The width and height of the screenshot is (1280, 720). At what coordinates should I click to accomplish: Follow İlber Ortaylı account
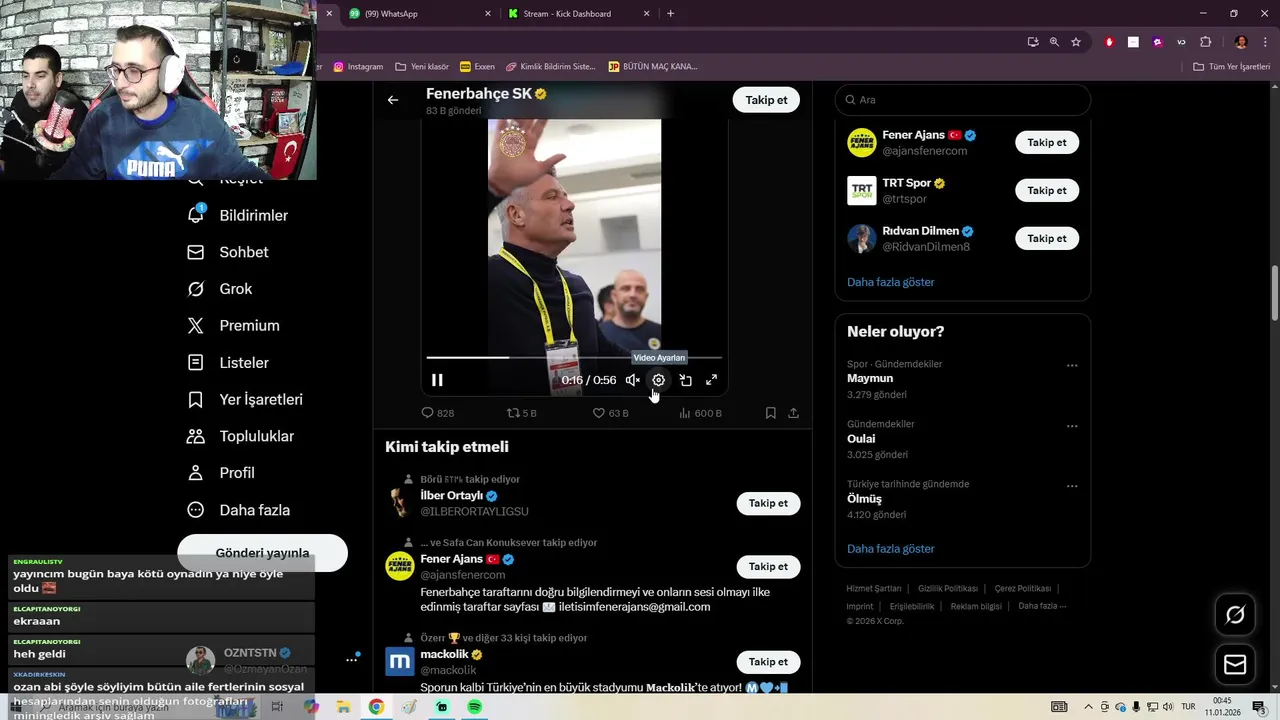(768, 503)
